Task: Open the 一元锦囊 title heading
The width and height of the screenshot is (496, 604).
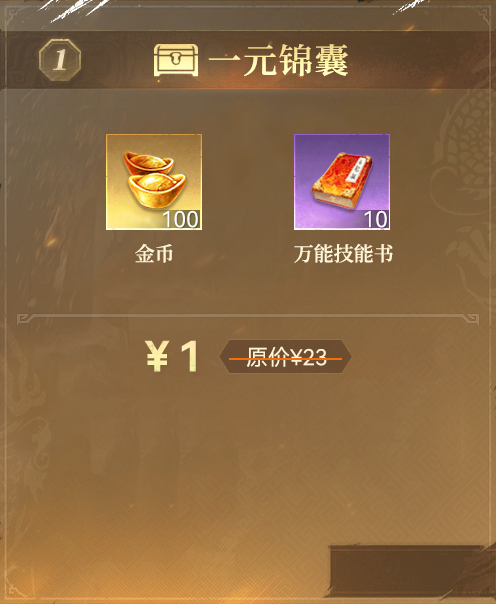Action: 278,60
